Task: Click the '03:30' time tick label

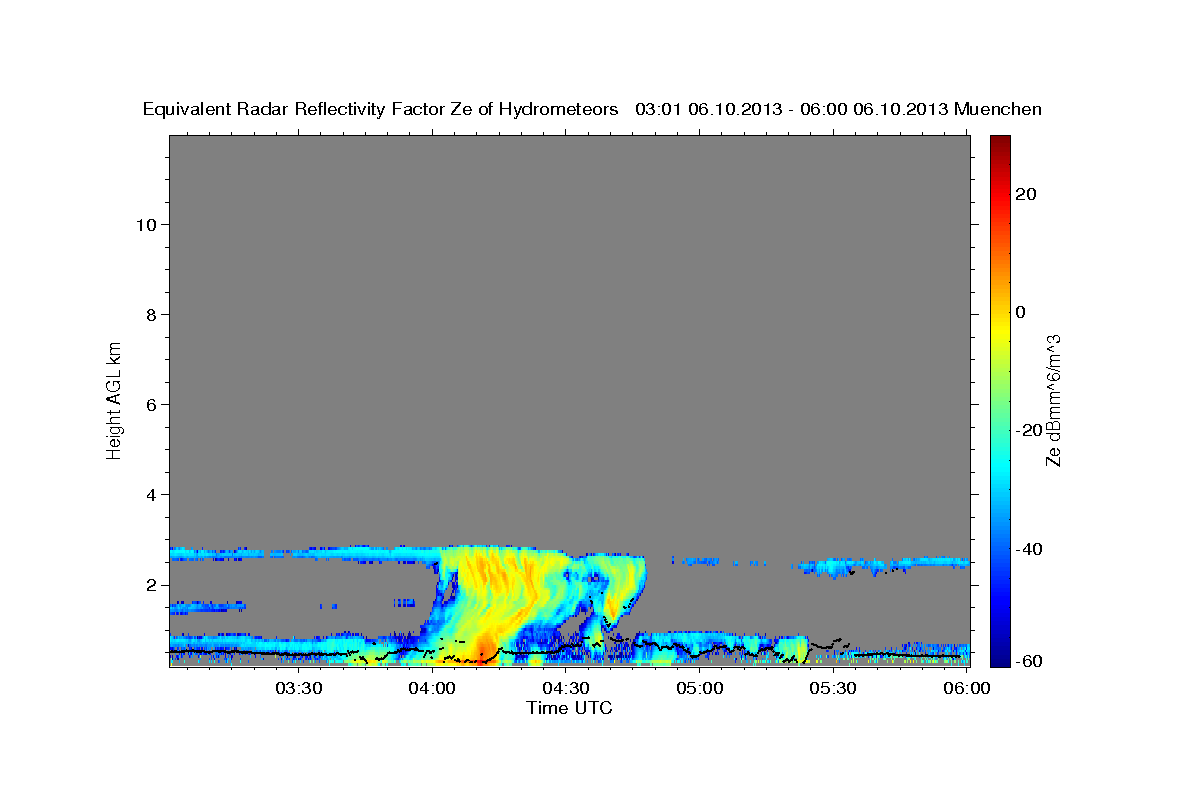Action: (x=298, y=688)
